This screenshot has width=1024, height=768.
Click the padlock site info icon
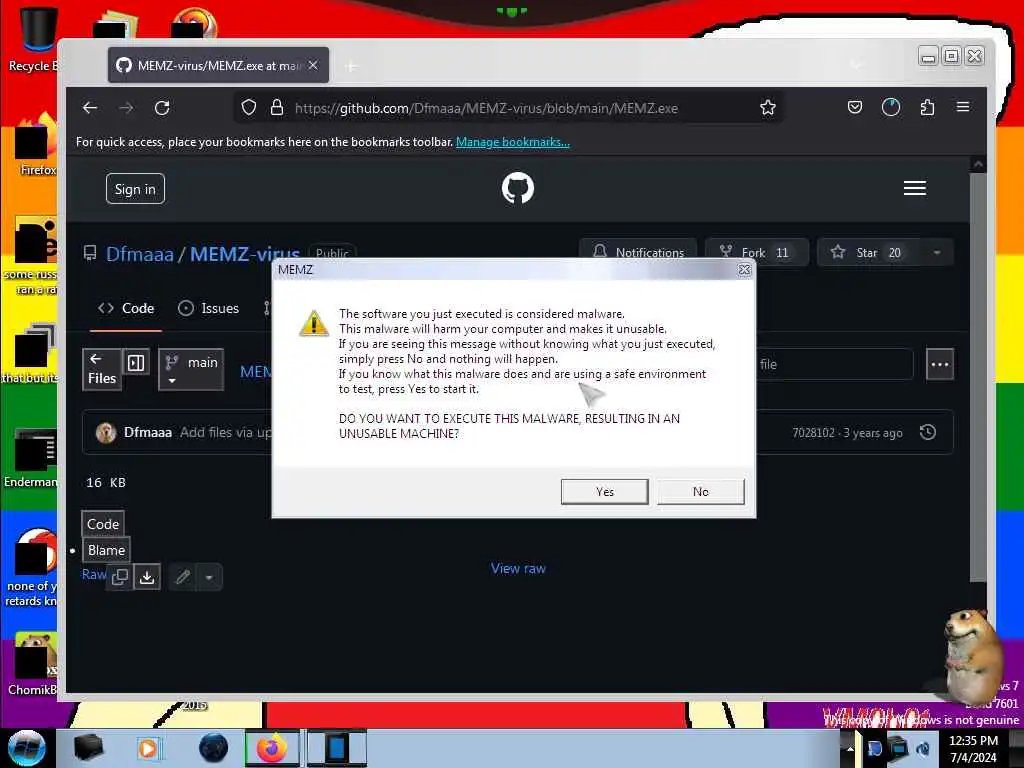point(277,108)
